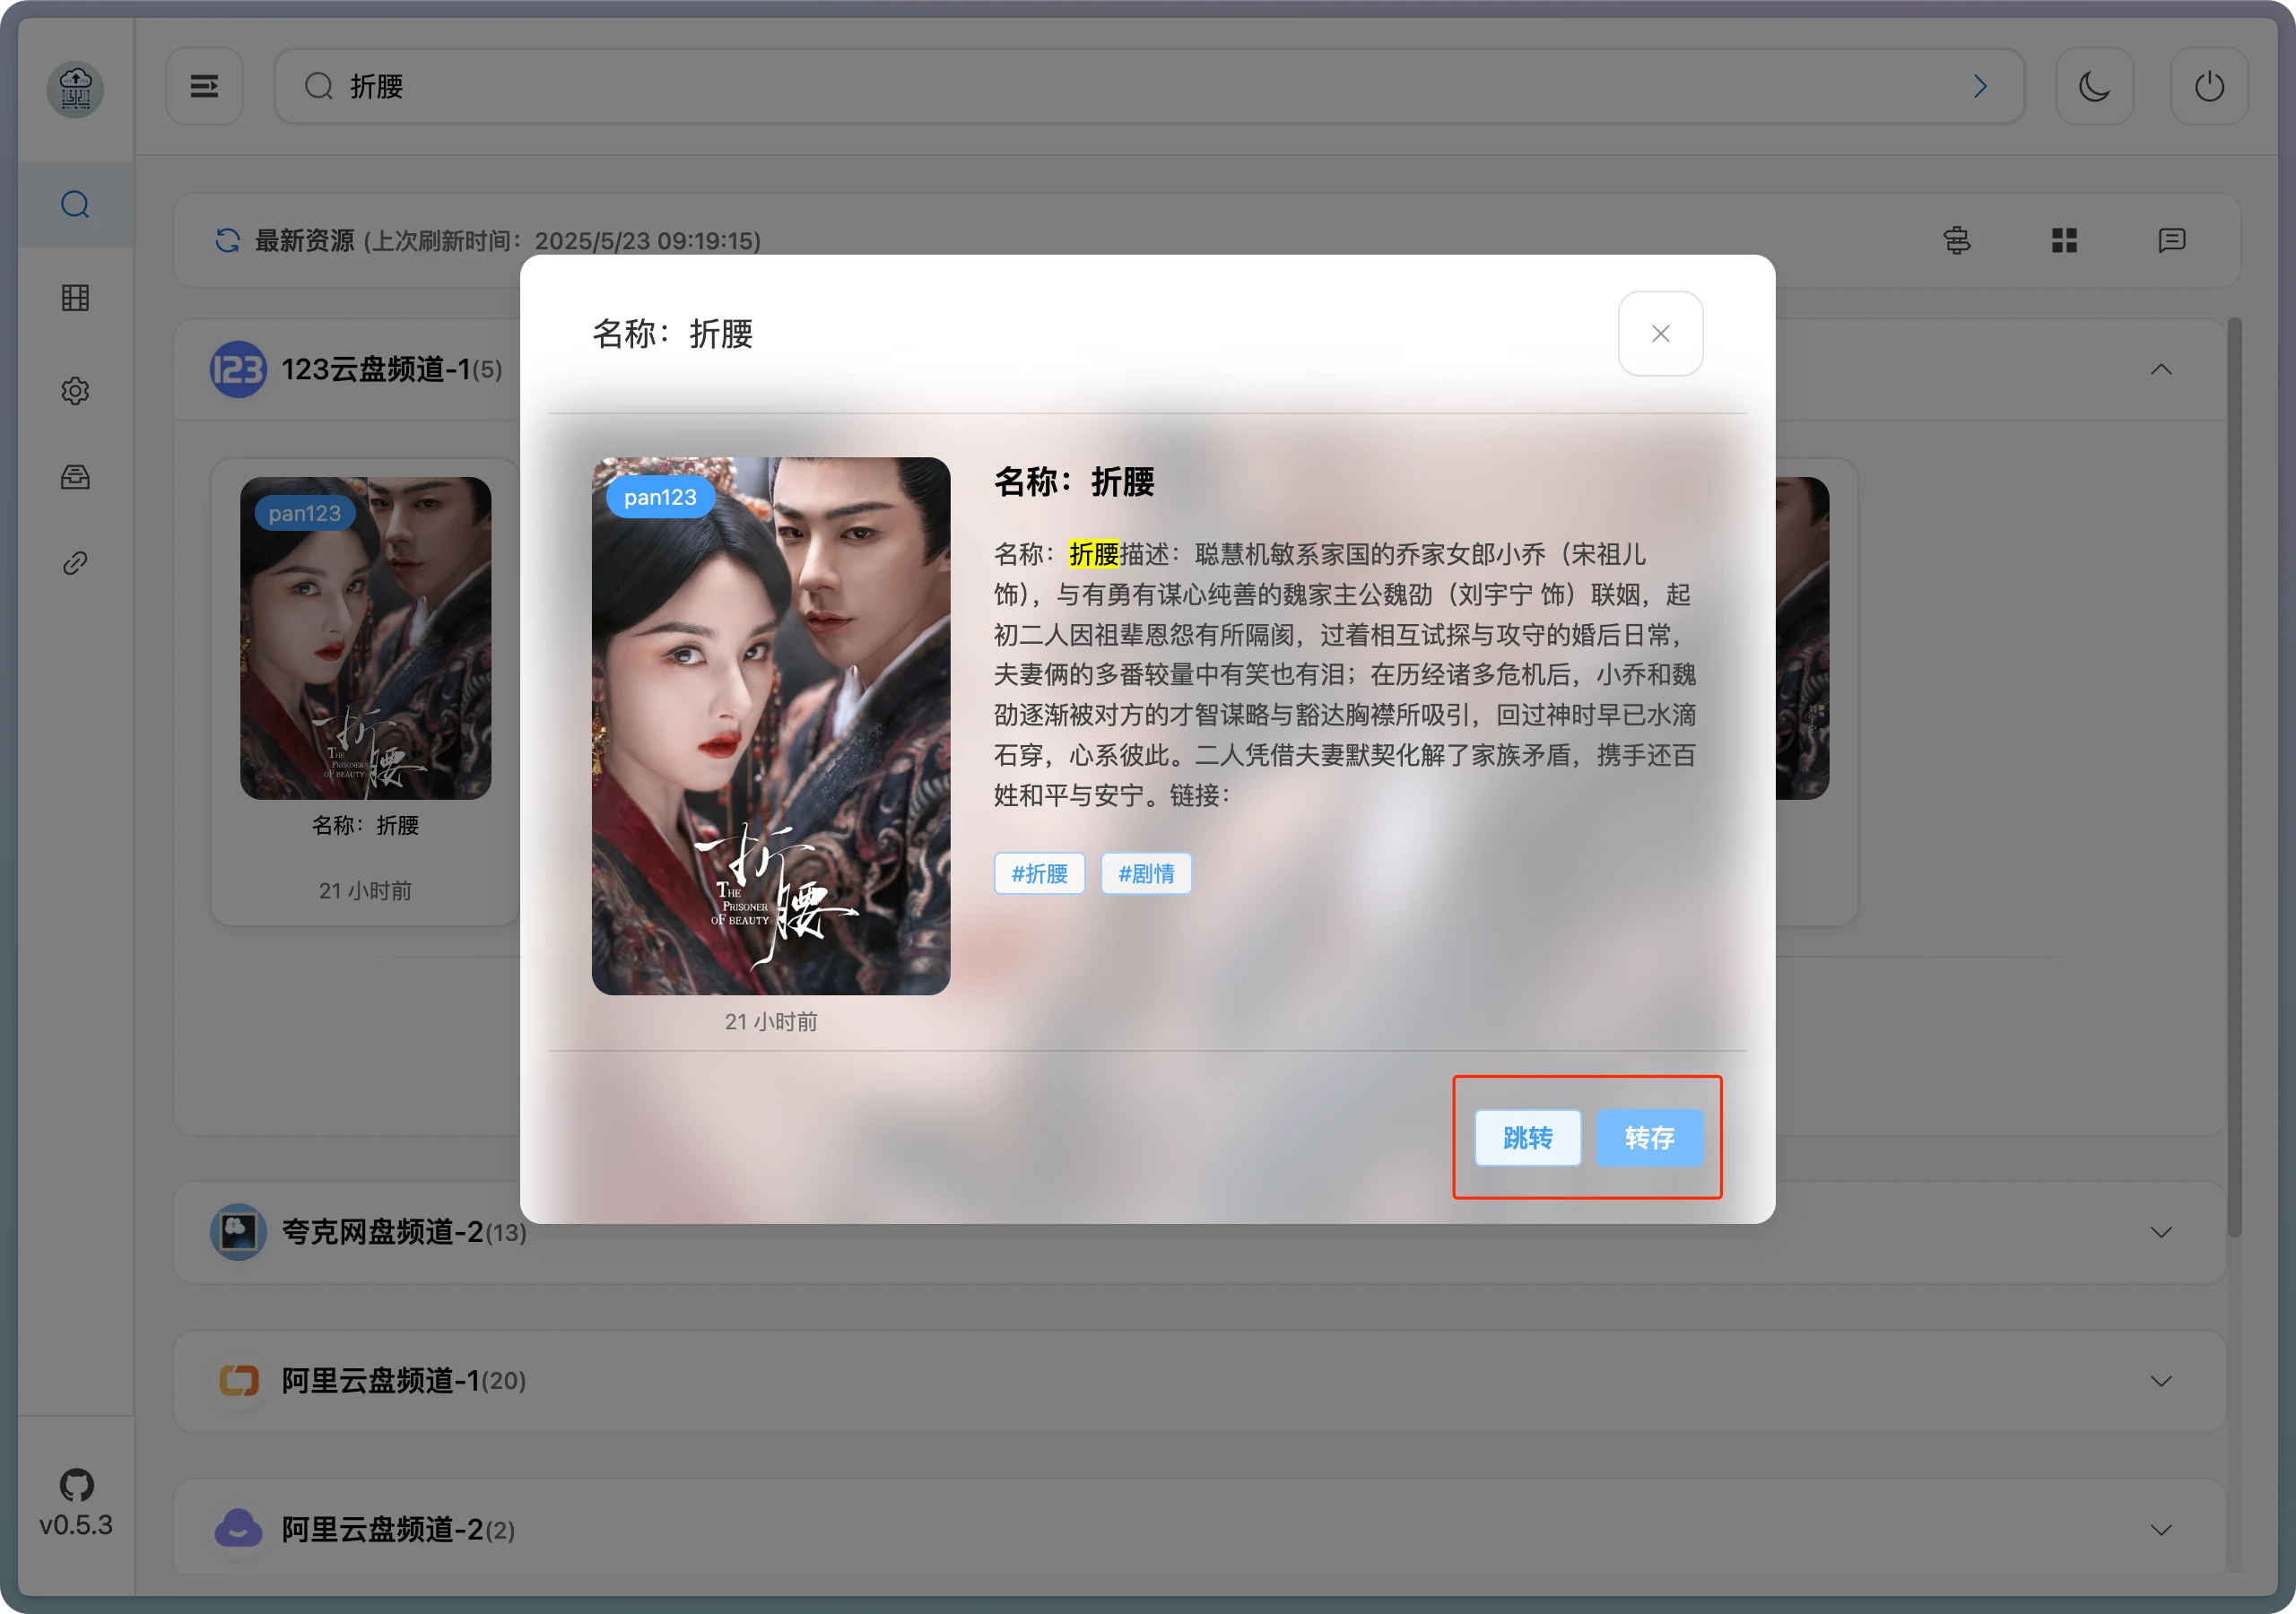
Task: Click the 名称：折腰 card caption
Action: (x=365, y=825)
